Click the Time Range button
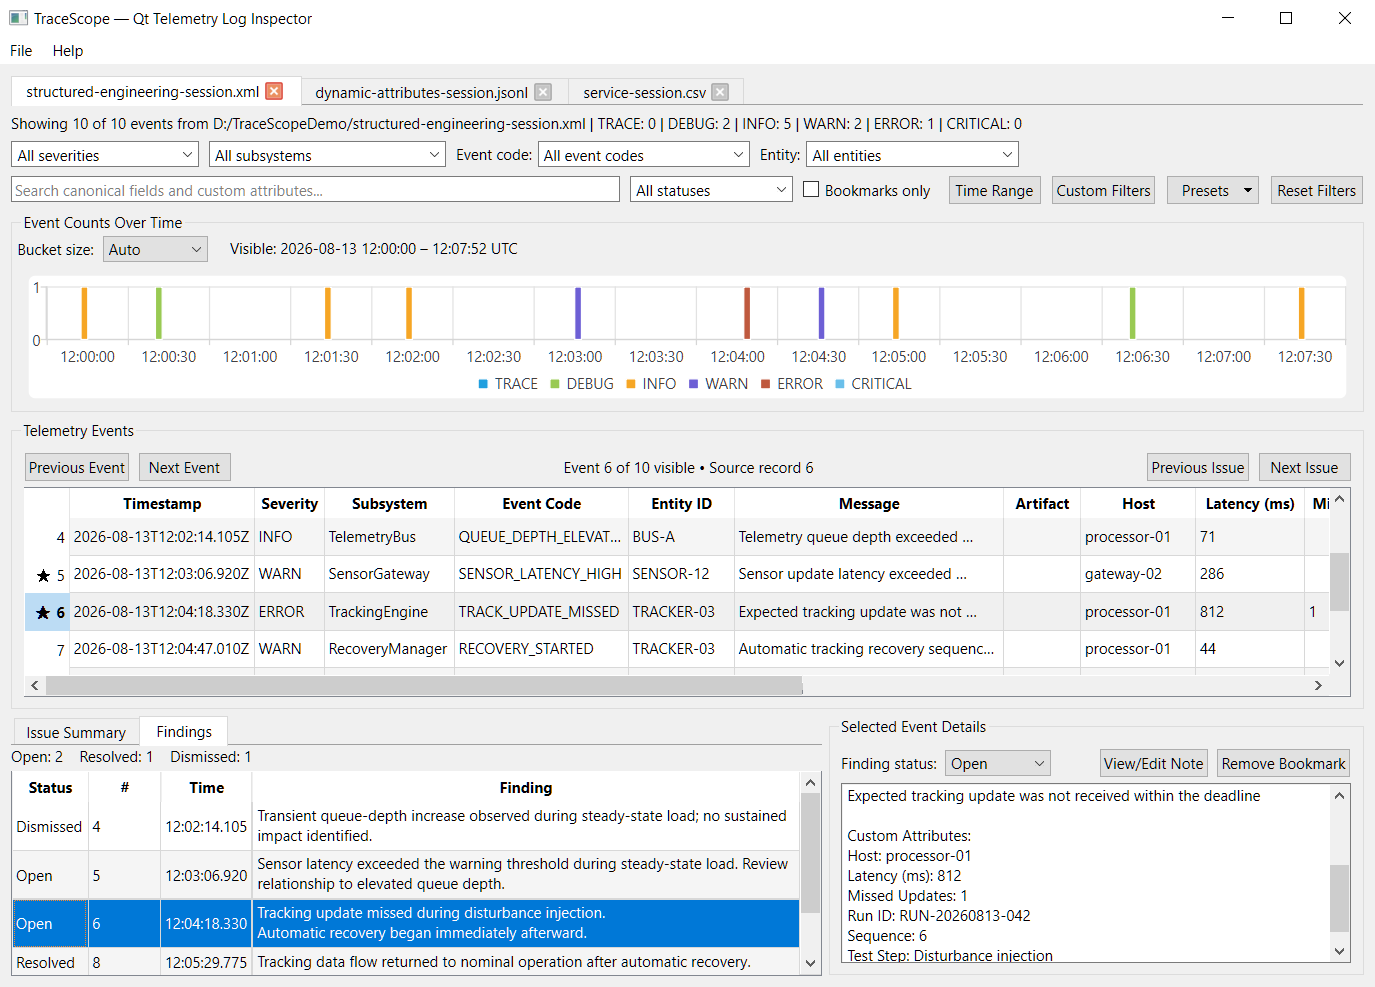The height and width of the screenshot is (987, 1375). pyautogui.click(x=994, y=190)
